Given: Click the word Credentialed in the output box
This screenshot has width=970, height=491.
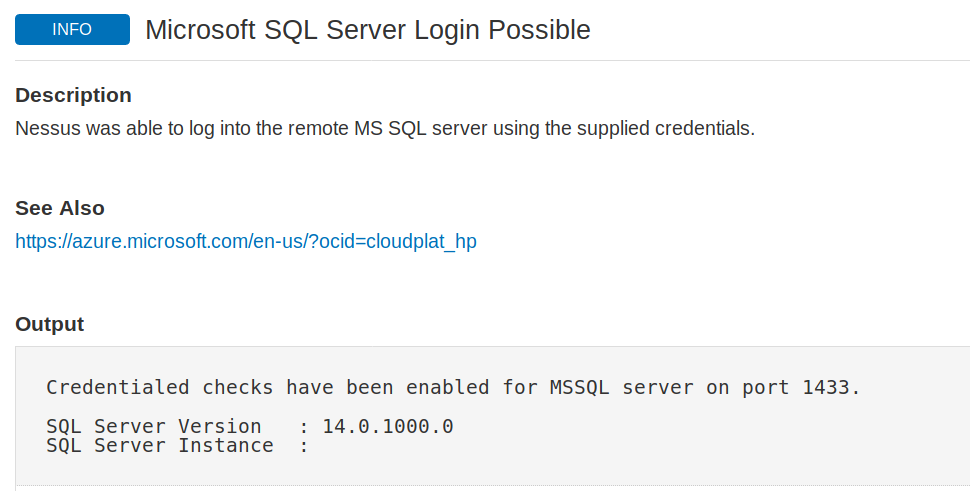Looking at the screenshot, I should pyautogui.click(x=118, y=387).
